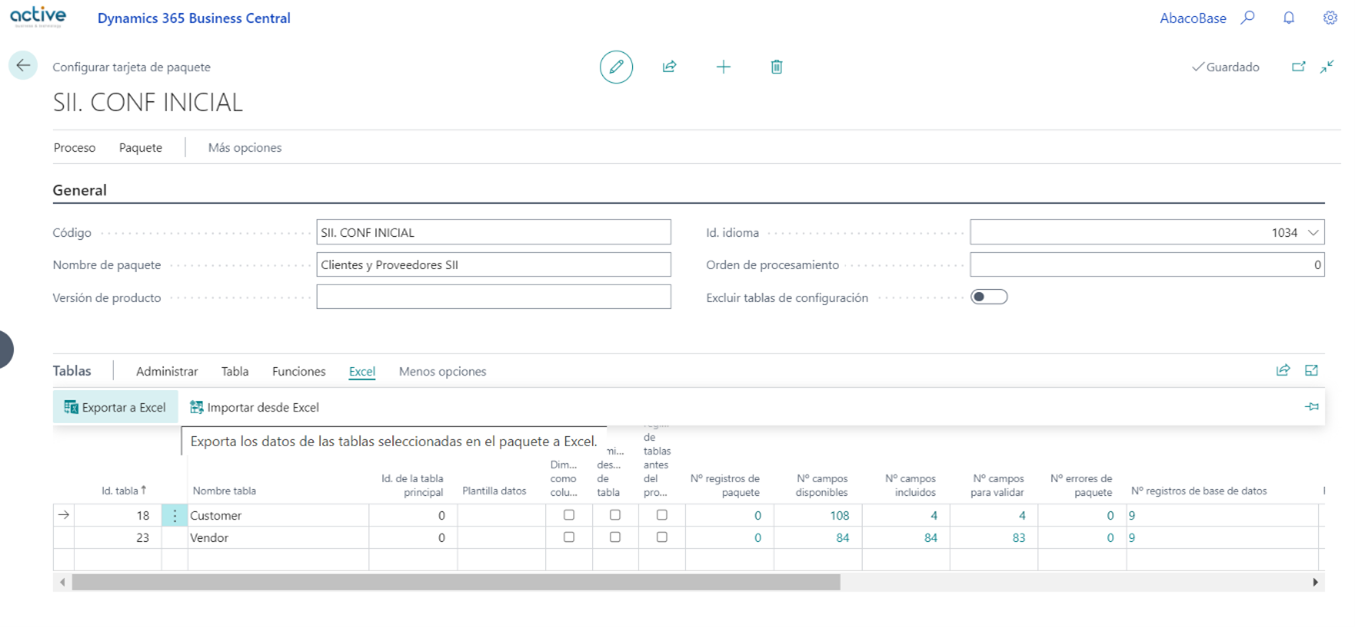This screenshot has height=627, width=1355.
Task: Click the scrollbar left arrow
Action: pyautogui.click(x=63, y=582)
